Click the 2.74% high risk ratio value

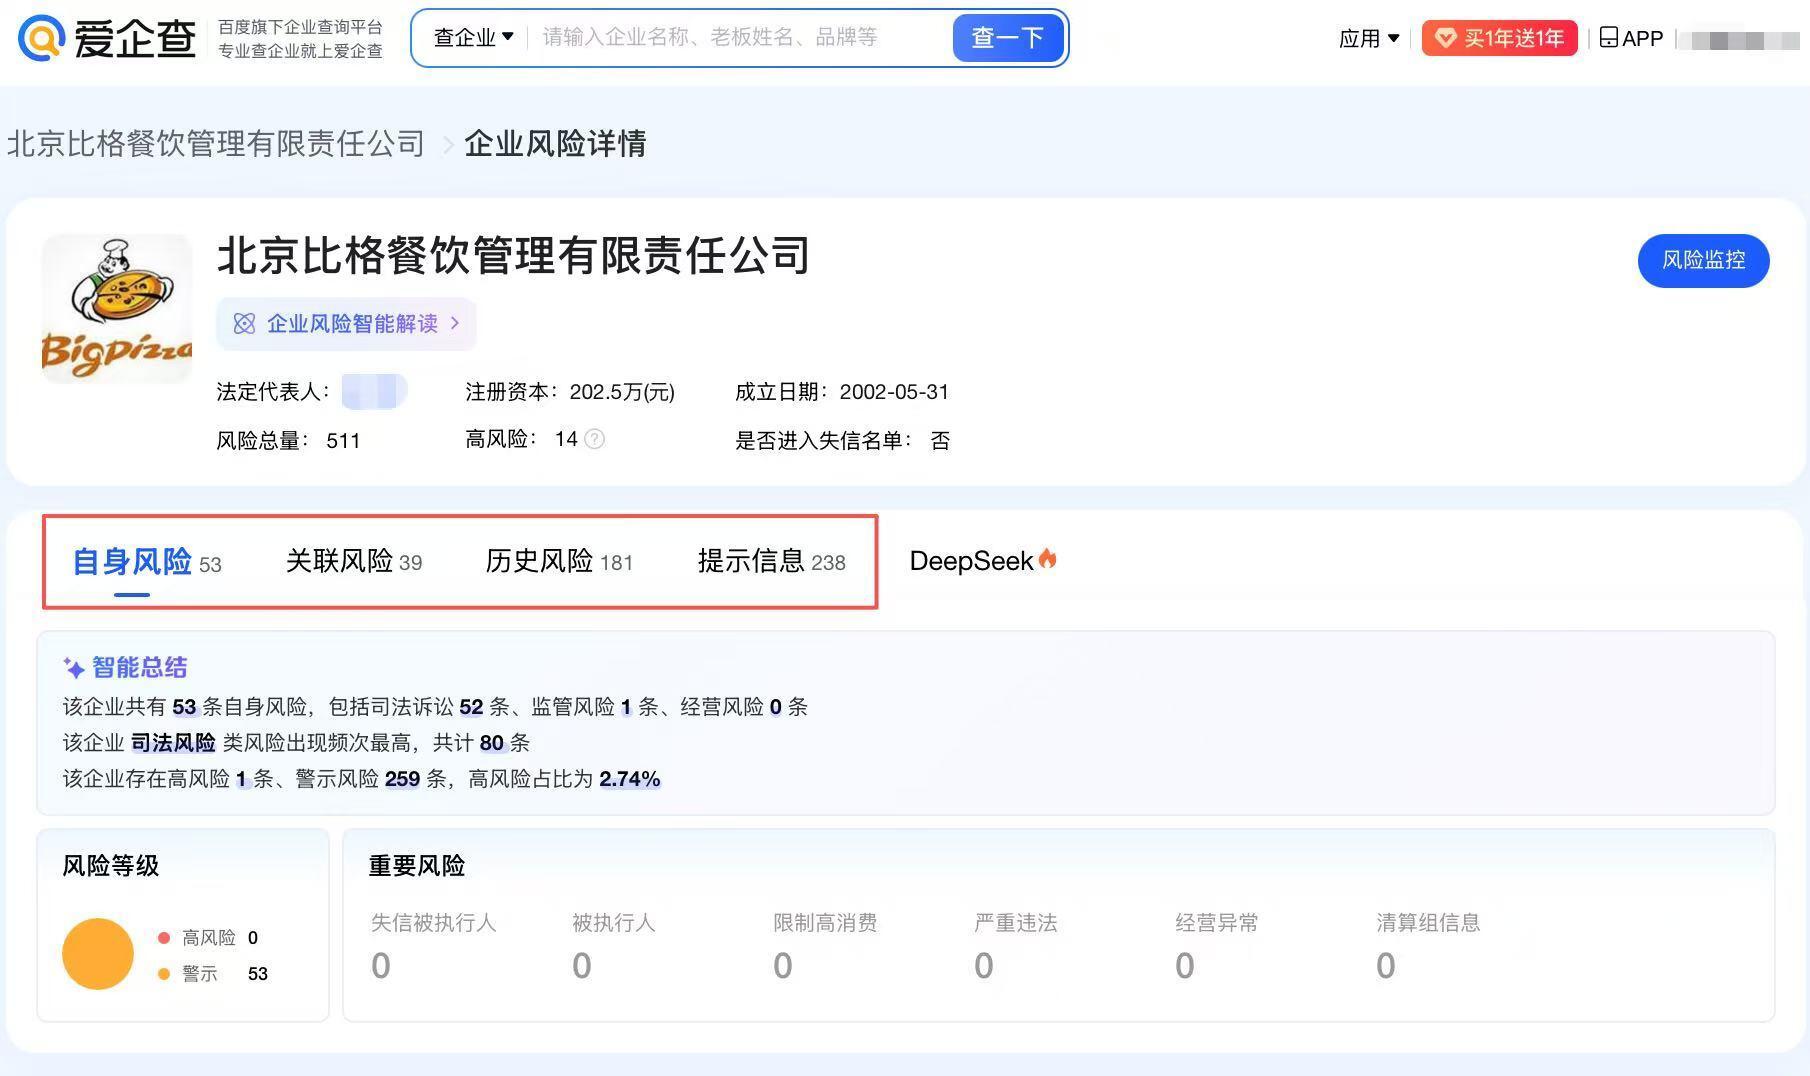(x=630, y=779)
